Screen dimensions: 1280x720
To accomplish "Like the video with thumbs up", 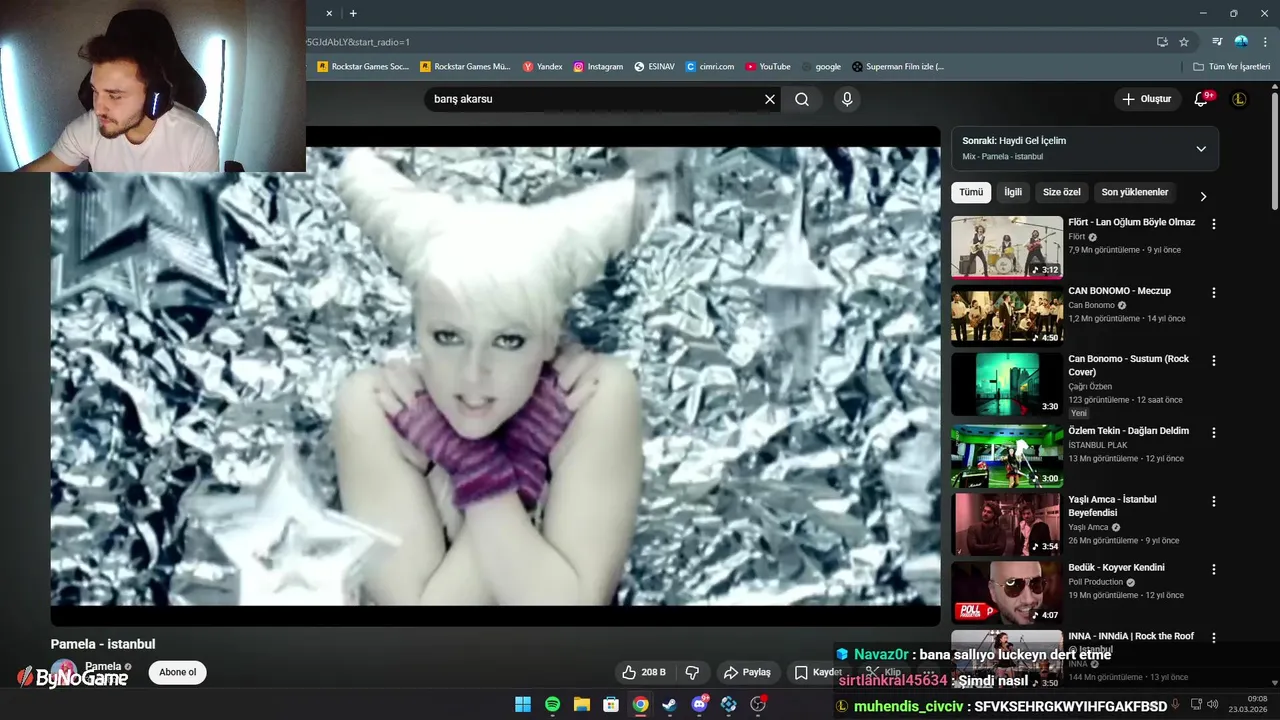I will point(644,672).
